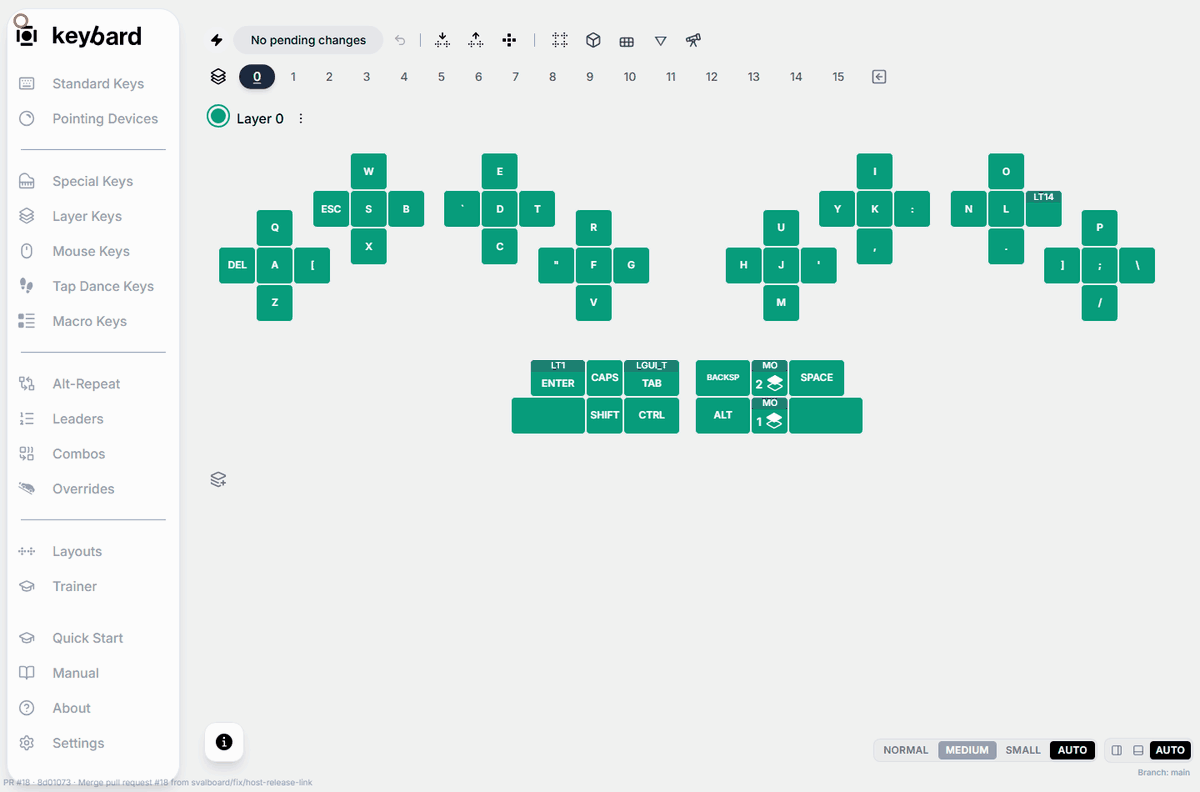Switch to layer tab 14
This screenshot has height=792, width=1200.
[x=796, y=76]
